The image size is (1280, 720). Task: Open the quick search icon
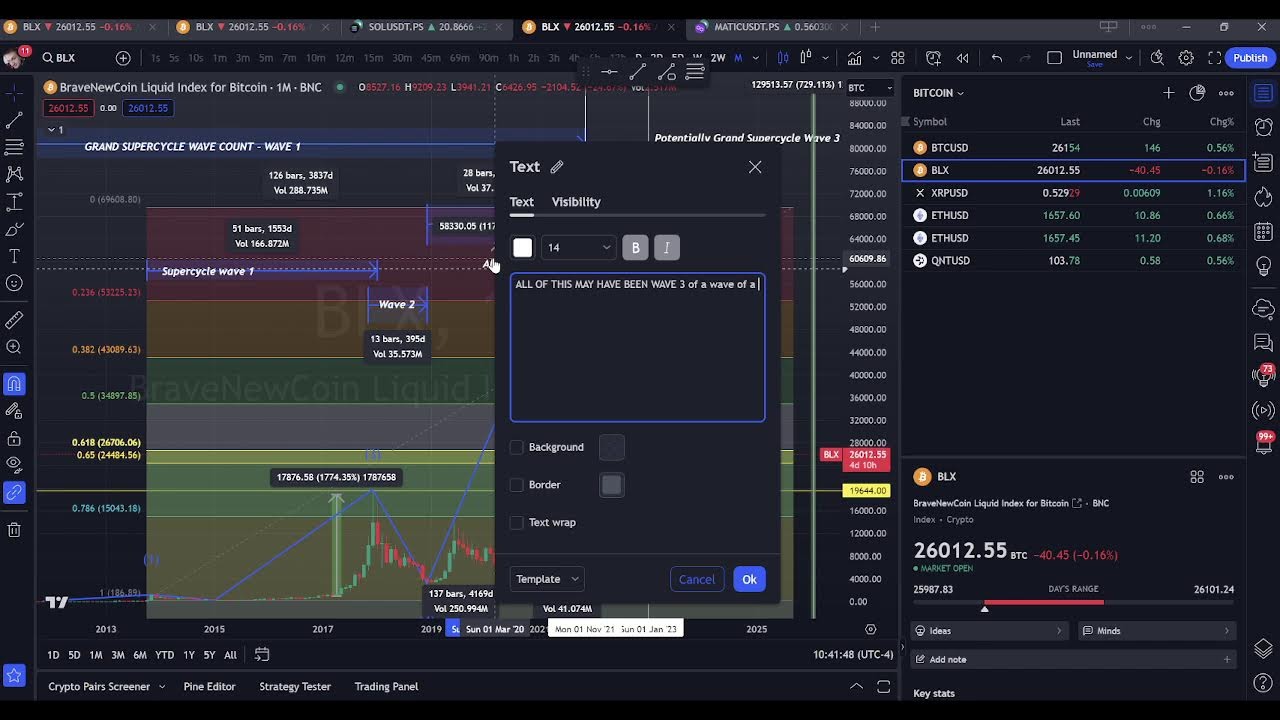(1157, 58)
